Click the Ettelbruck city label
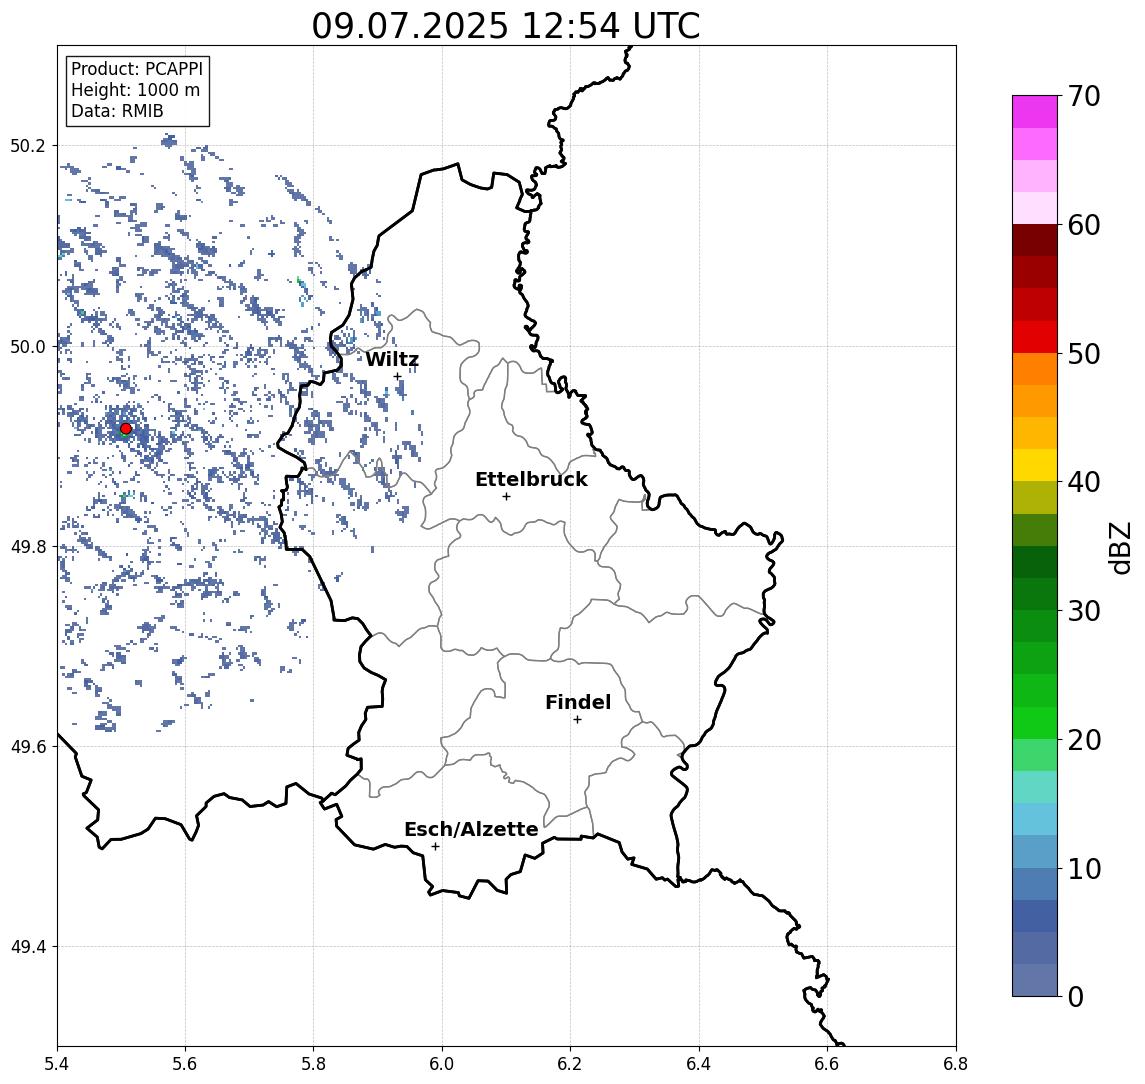 tap(532, 479)
